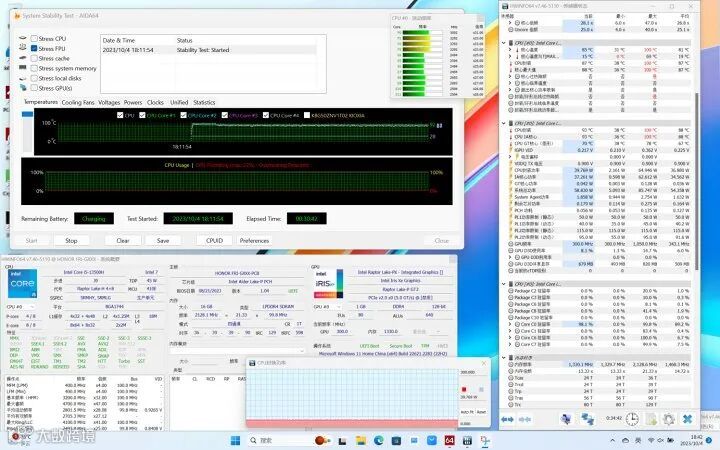Toggle the CPU Core #2 graph checkbox
Viewport: 720px width, 450px height.
coord(183,115)
